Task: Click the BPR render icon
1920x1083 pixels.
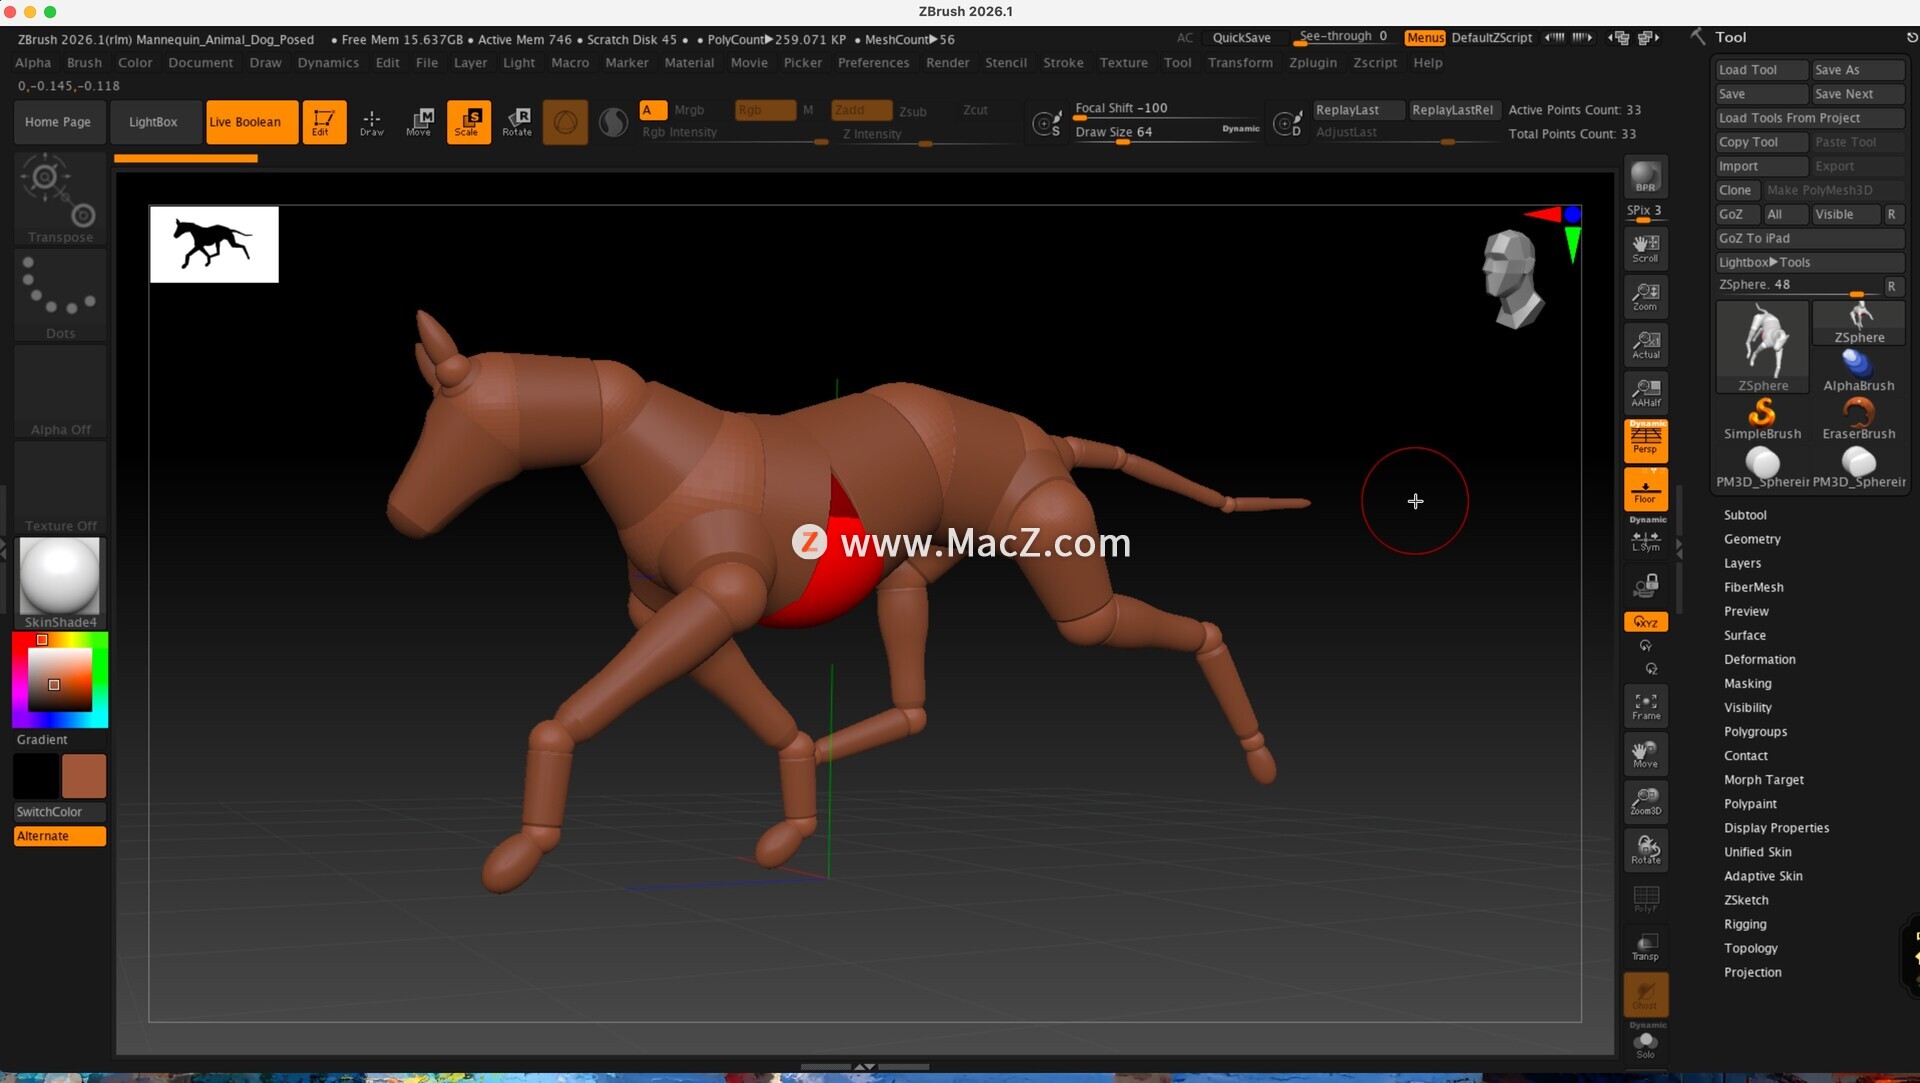Action: [x=1645, y=178]
